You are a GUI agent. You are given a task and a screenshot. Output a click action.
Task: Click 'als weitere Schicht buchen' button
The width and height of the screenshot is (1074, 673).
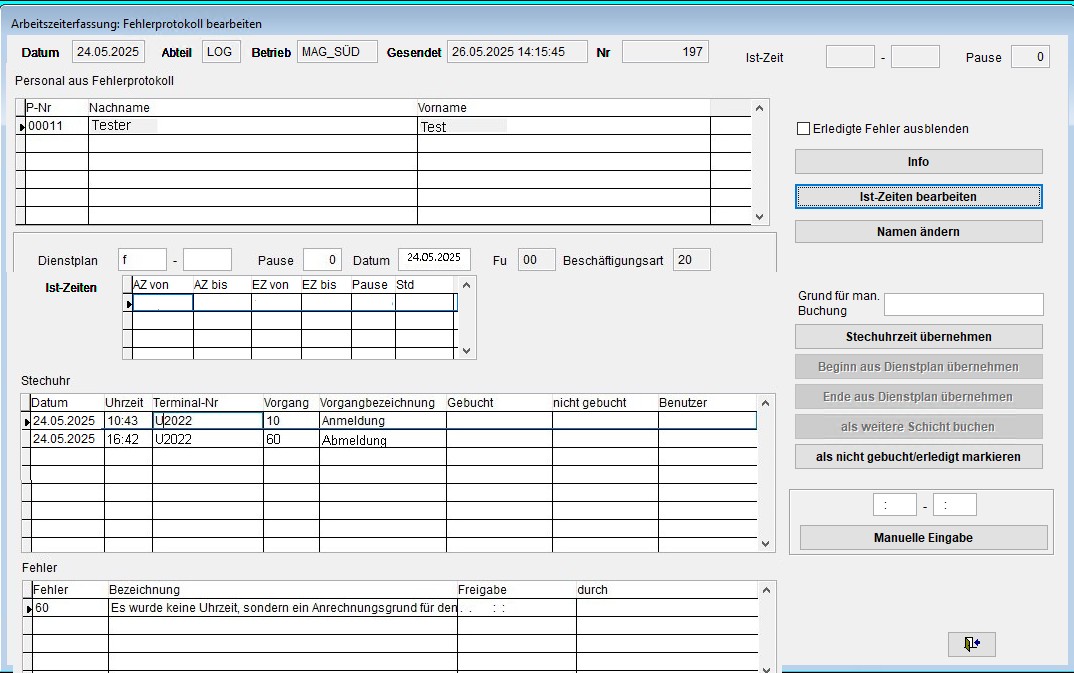tap(919, 427)
